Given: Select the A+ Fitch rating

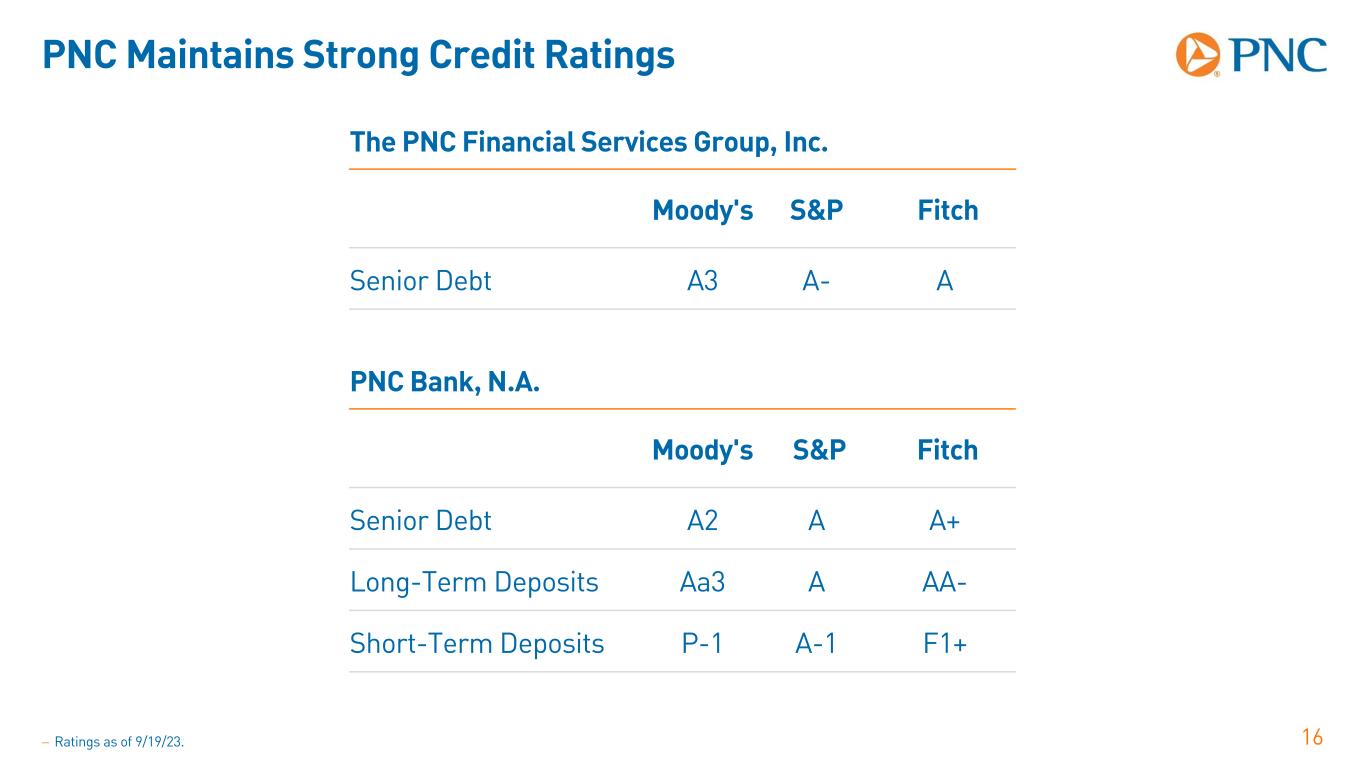Looking at the screenshot, I should click(945, 521).
